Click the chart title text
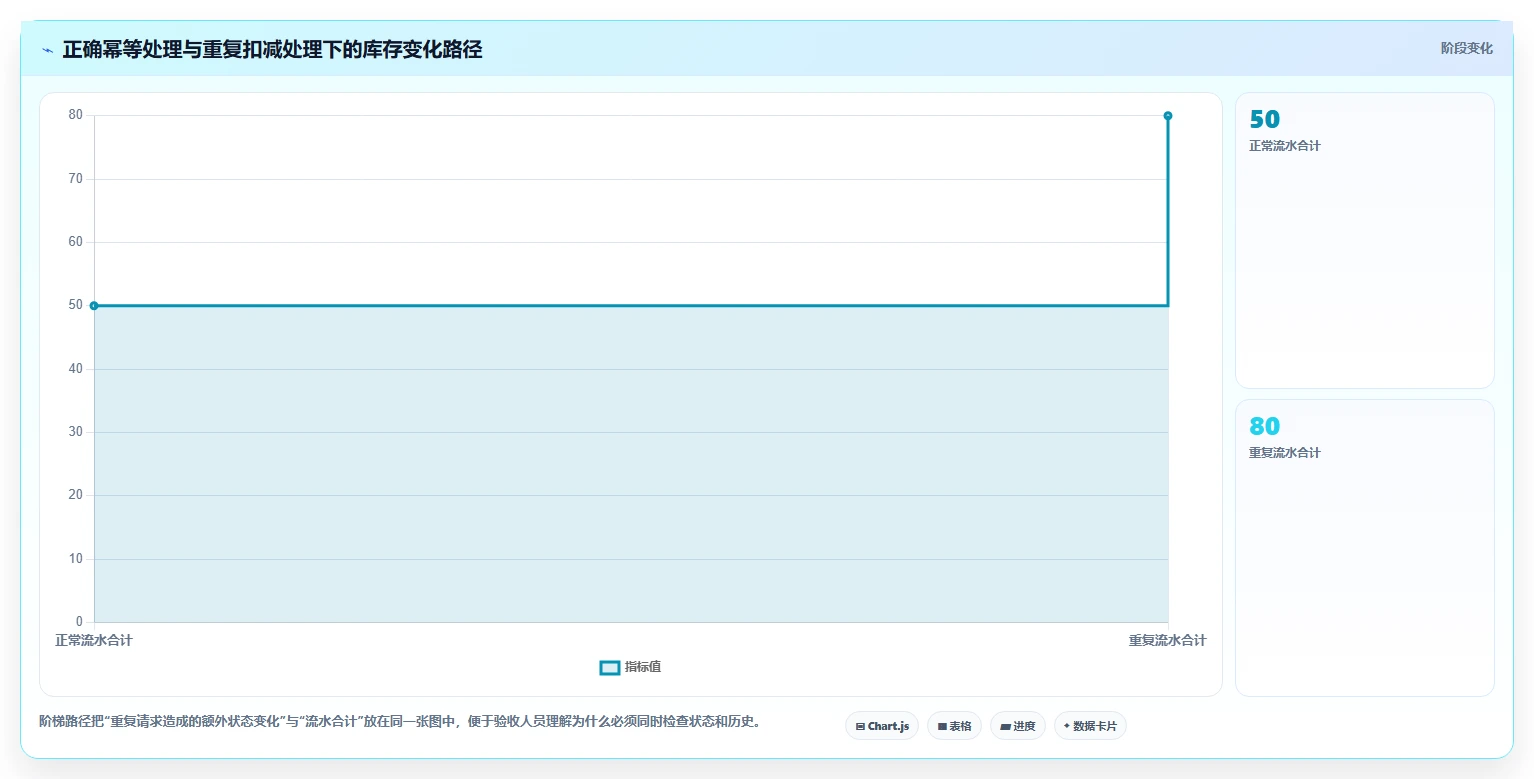This screenshot has height=779, width=1534. 272,49
